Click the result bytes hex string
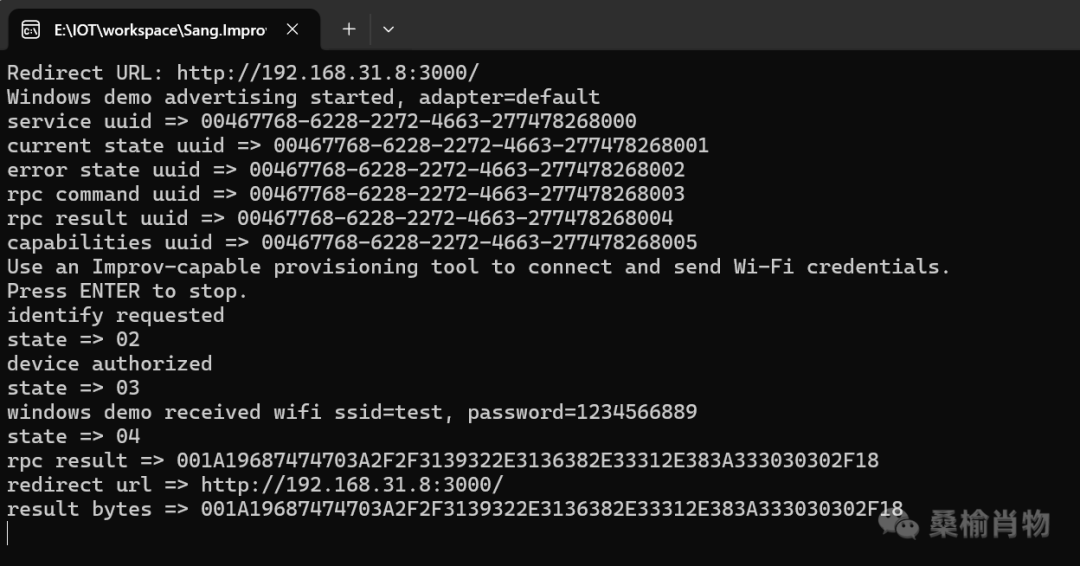Viewport: 1080px width, 566px height. [x=552, y=509]
